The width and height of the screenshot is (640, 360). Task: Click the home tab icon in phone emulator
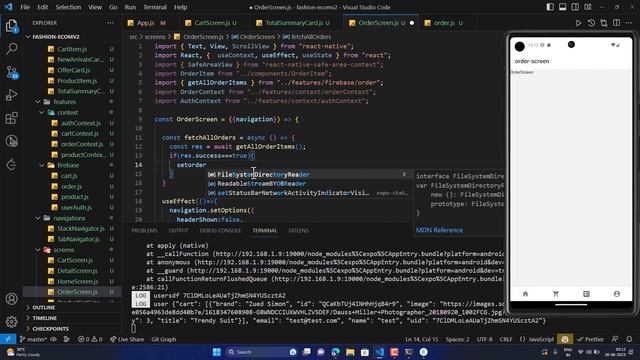(x=525, y=294)
